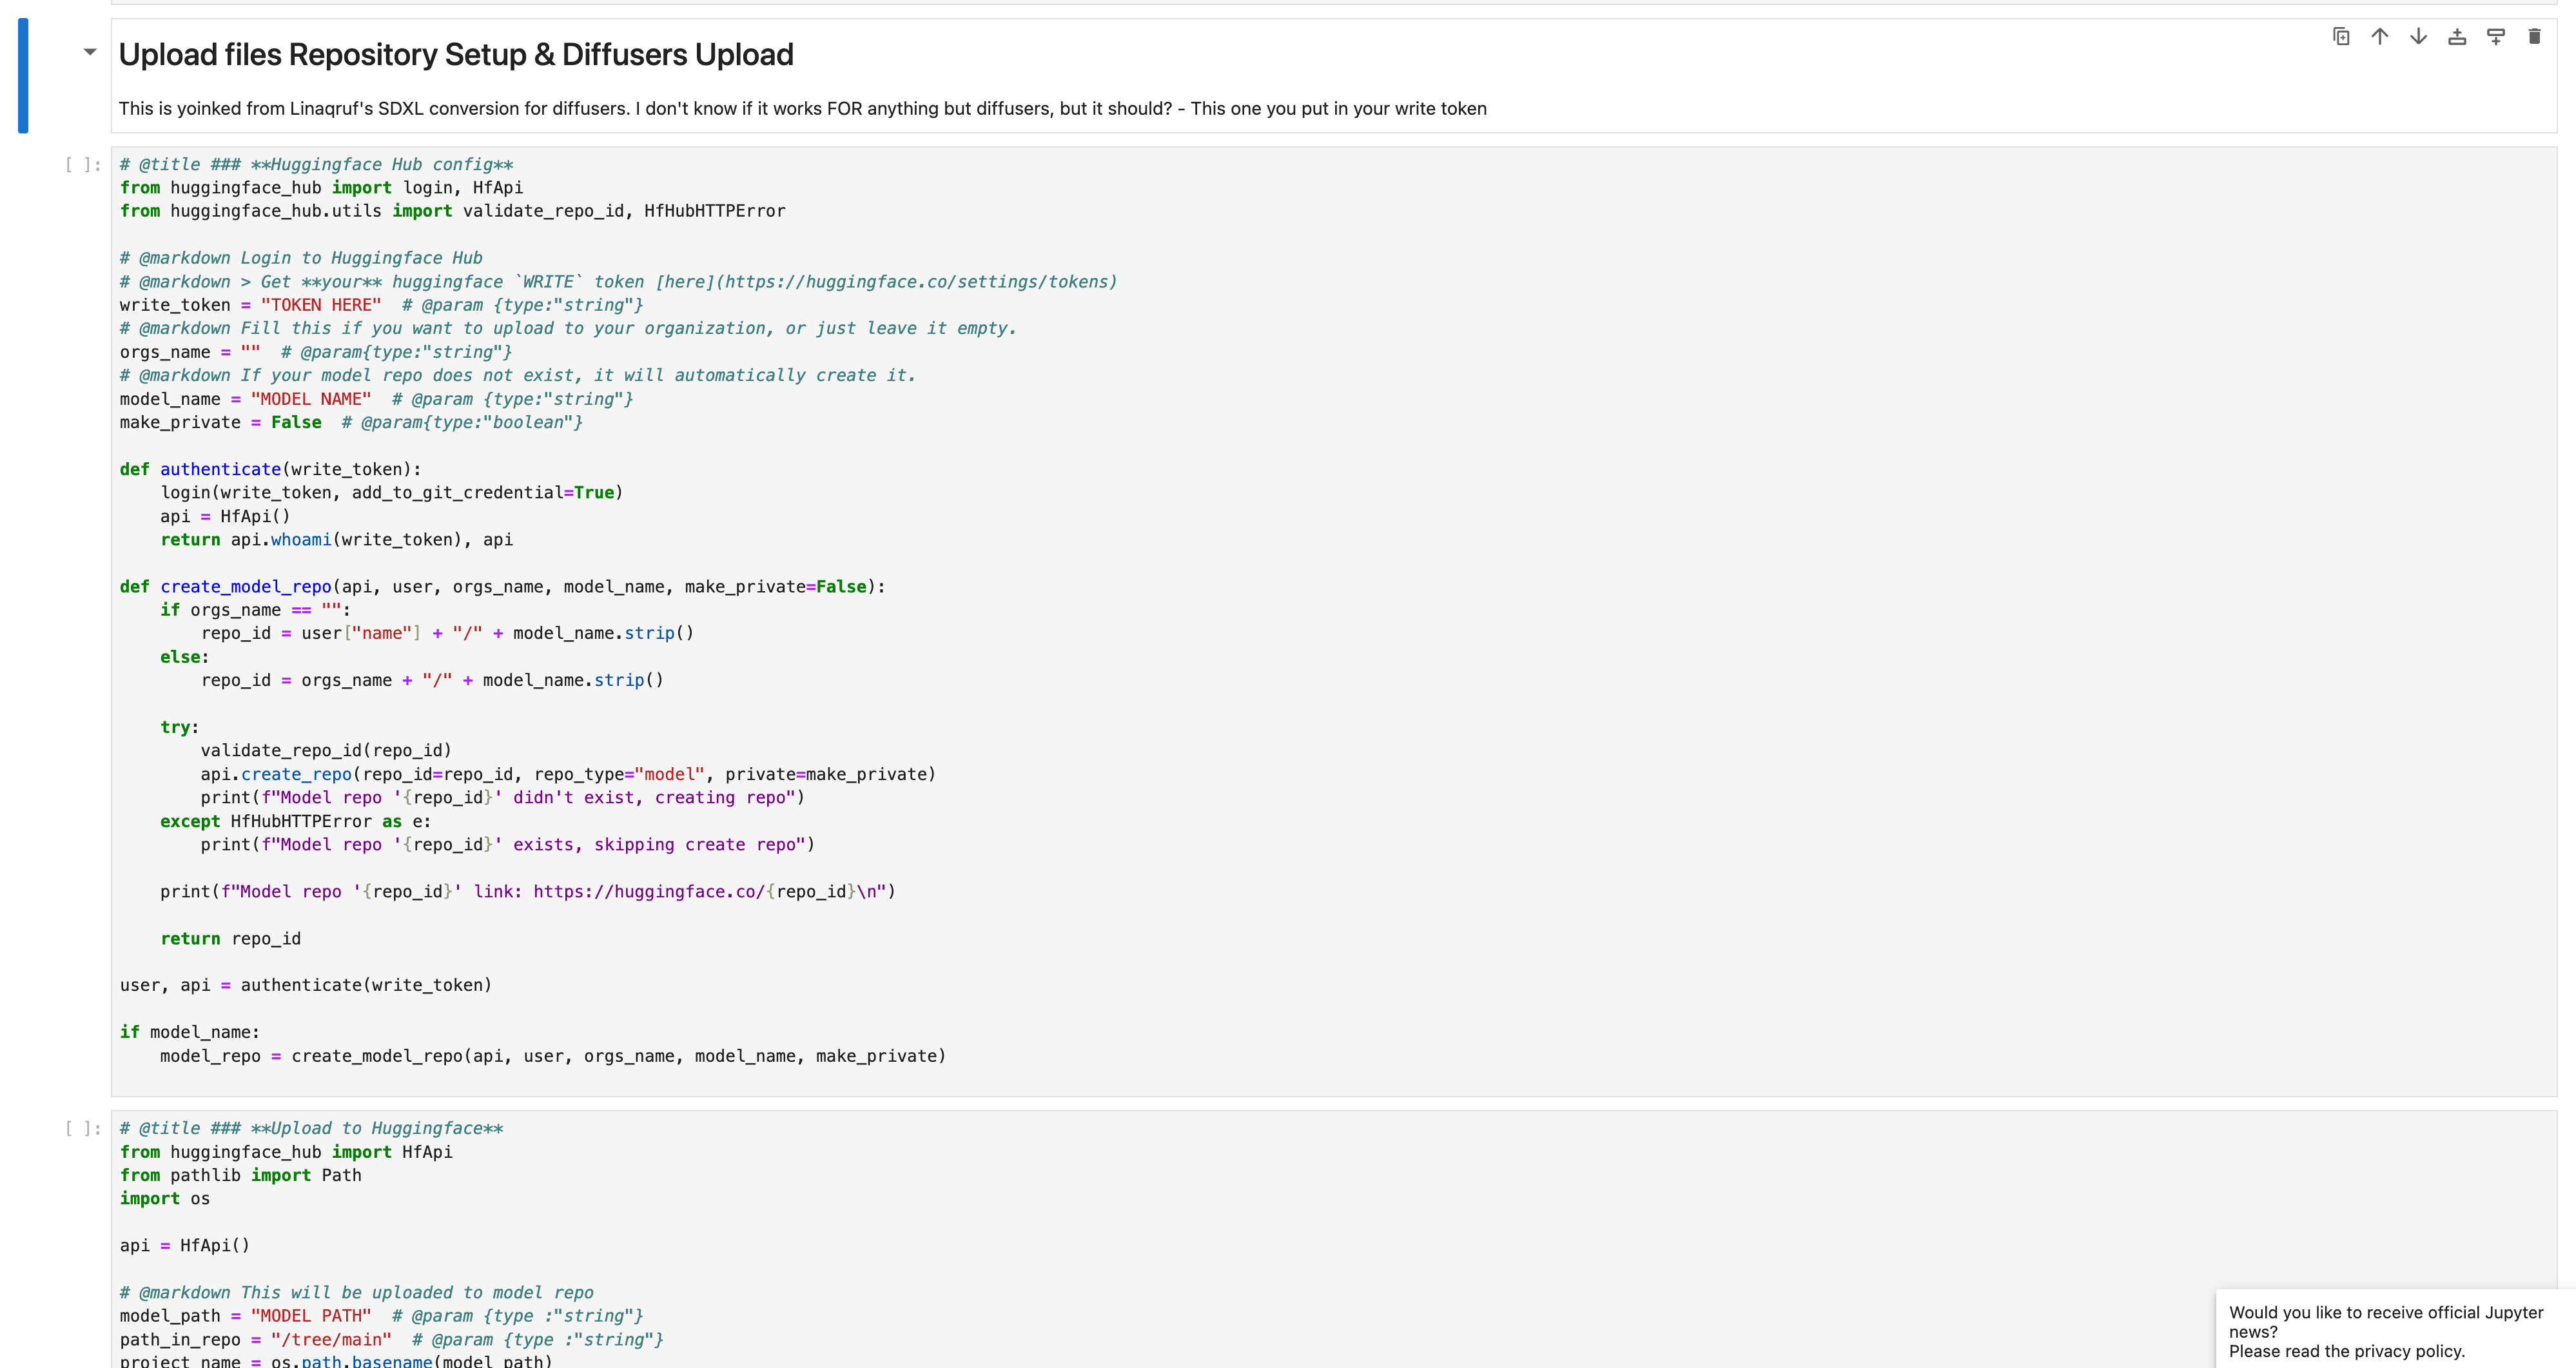Click the "didn't exist, creating repo" print line
Viewport: 2576px width, 1368px height.
[503, 798]
